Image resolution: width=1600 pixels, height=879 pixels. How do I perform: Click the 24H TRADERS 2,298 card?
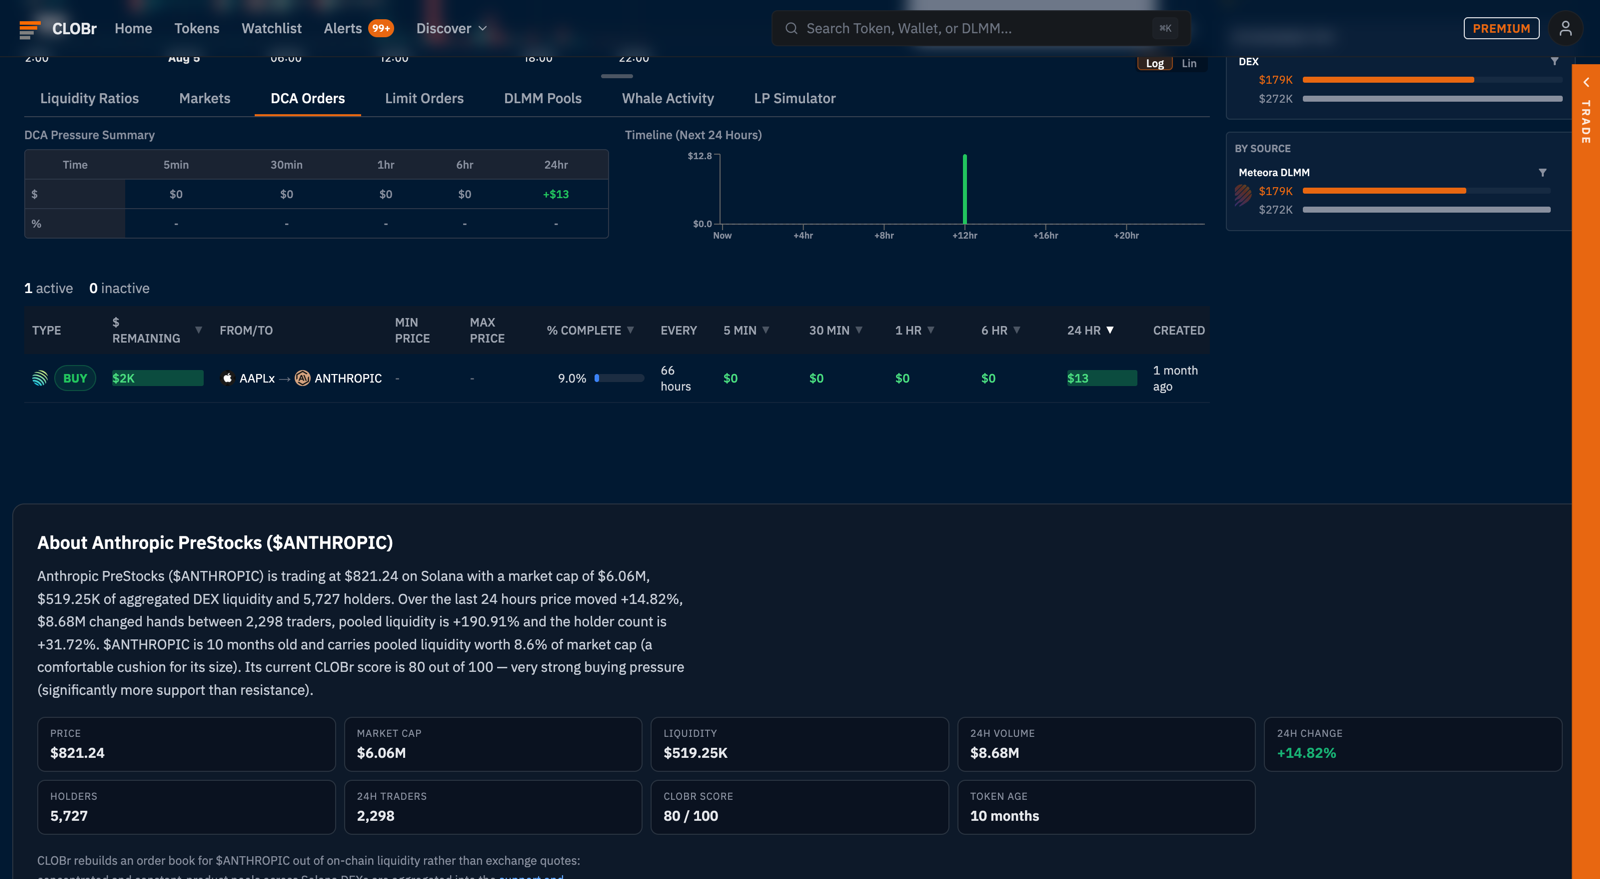493,807
